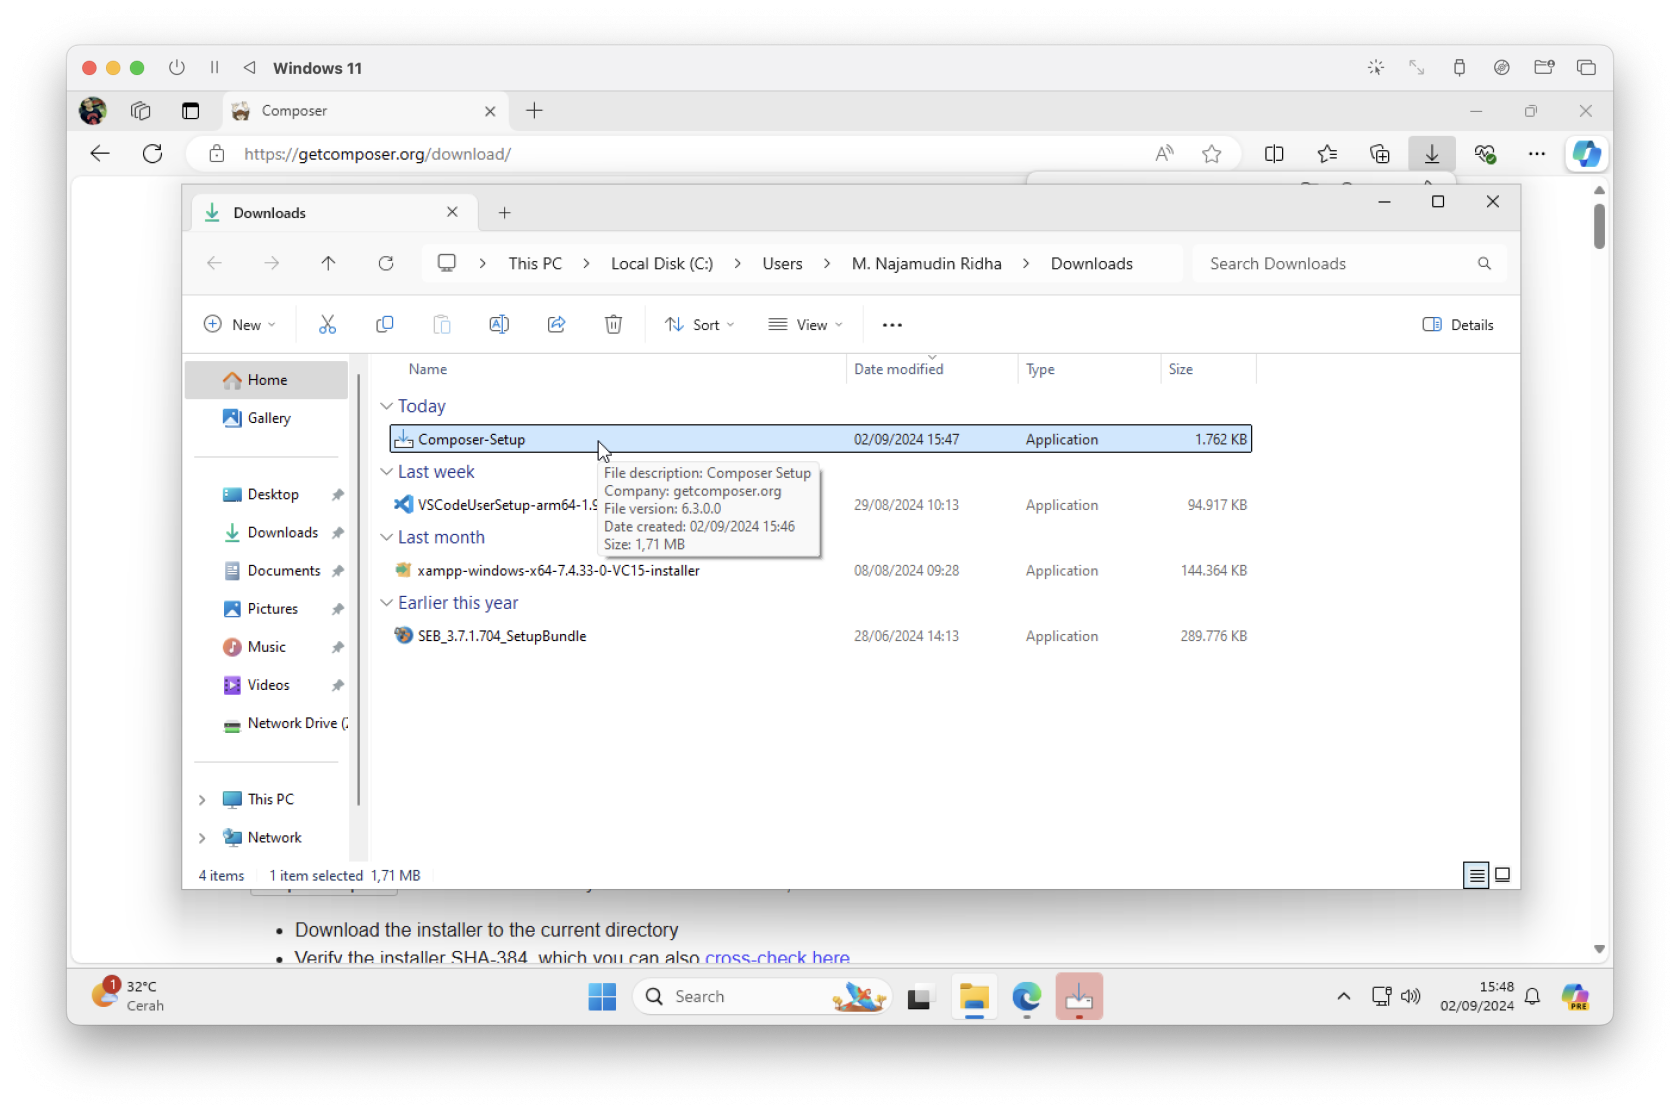Screen dimensions: 1680x1113
Task: Expand Network in navigation pane
Action: (203, 838)
